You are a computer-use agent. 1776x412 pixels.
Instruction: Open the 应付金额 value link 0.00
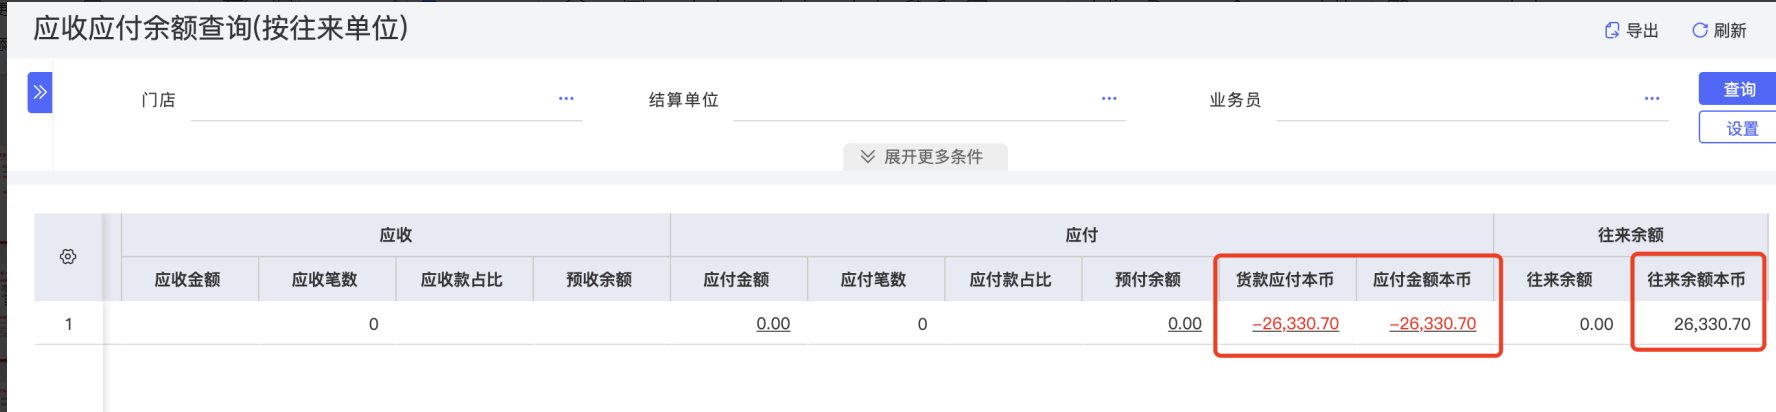(x=773, y=324)
